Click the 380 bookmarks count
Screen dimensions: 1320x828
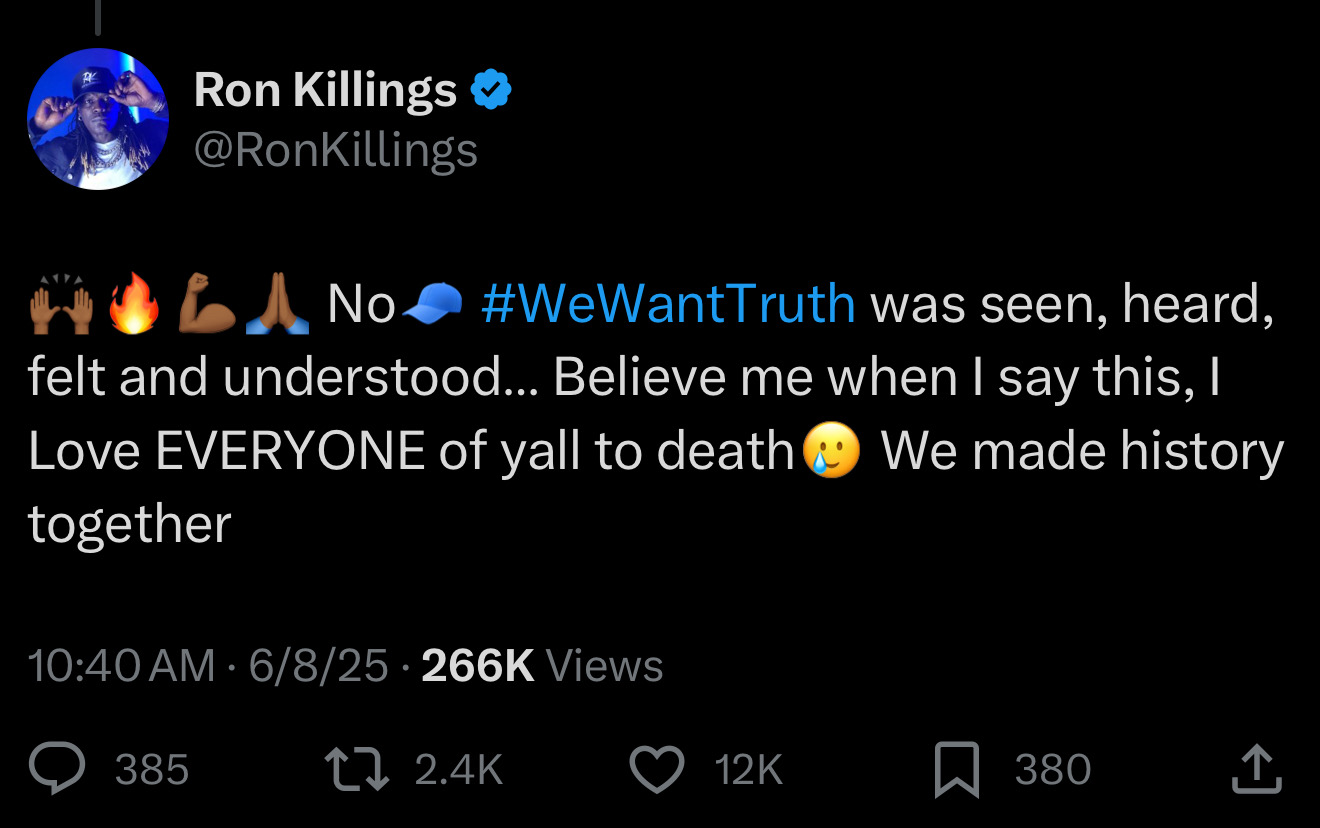coord(1053,770)
